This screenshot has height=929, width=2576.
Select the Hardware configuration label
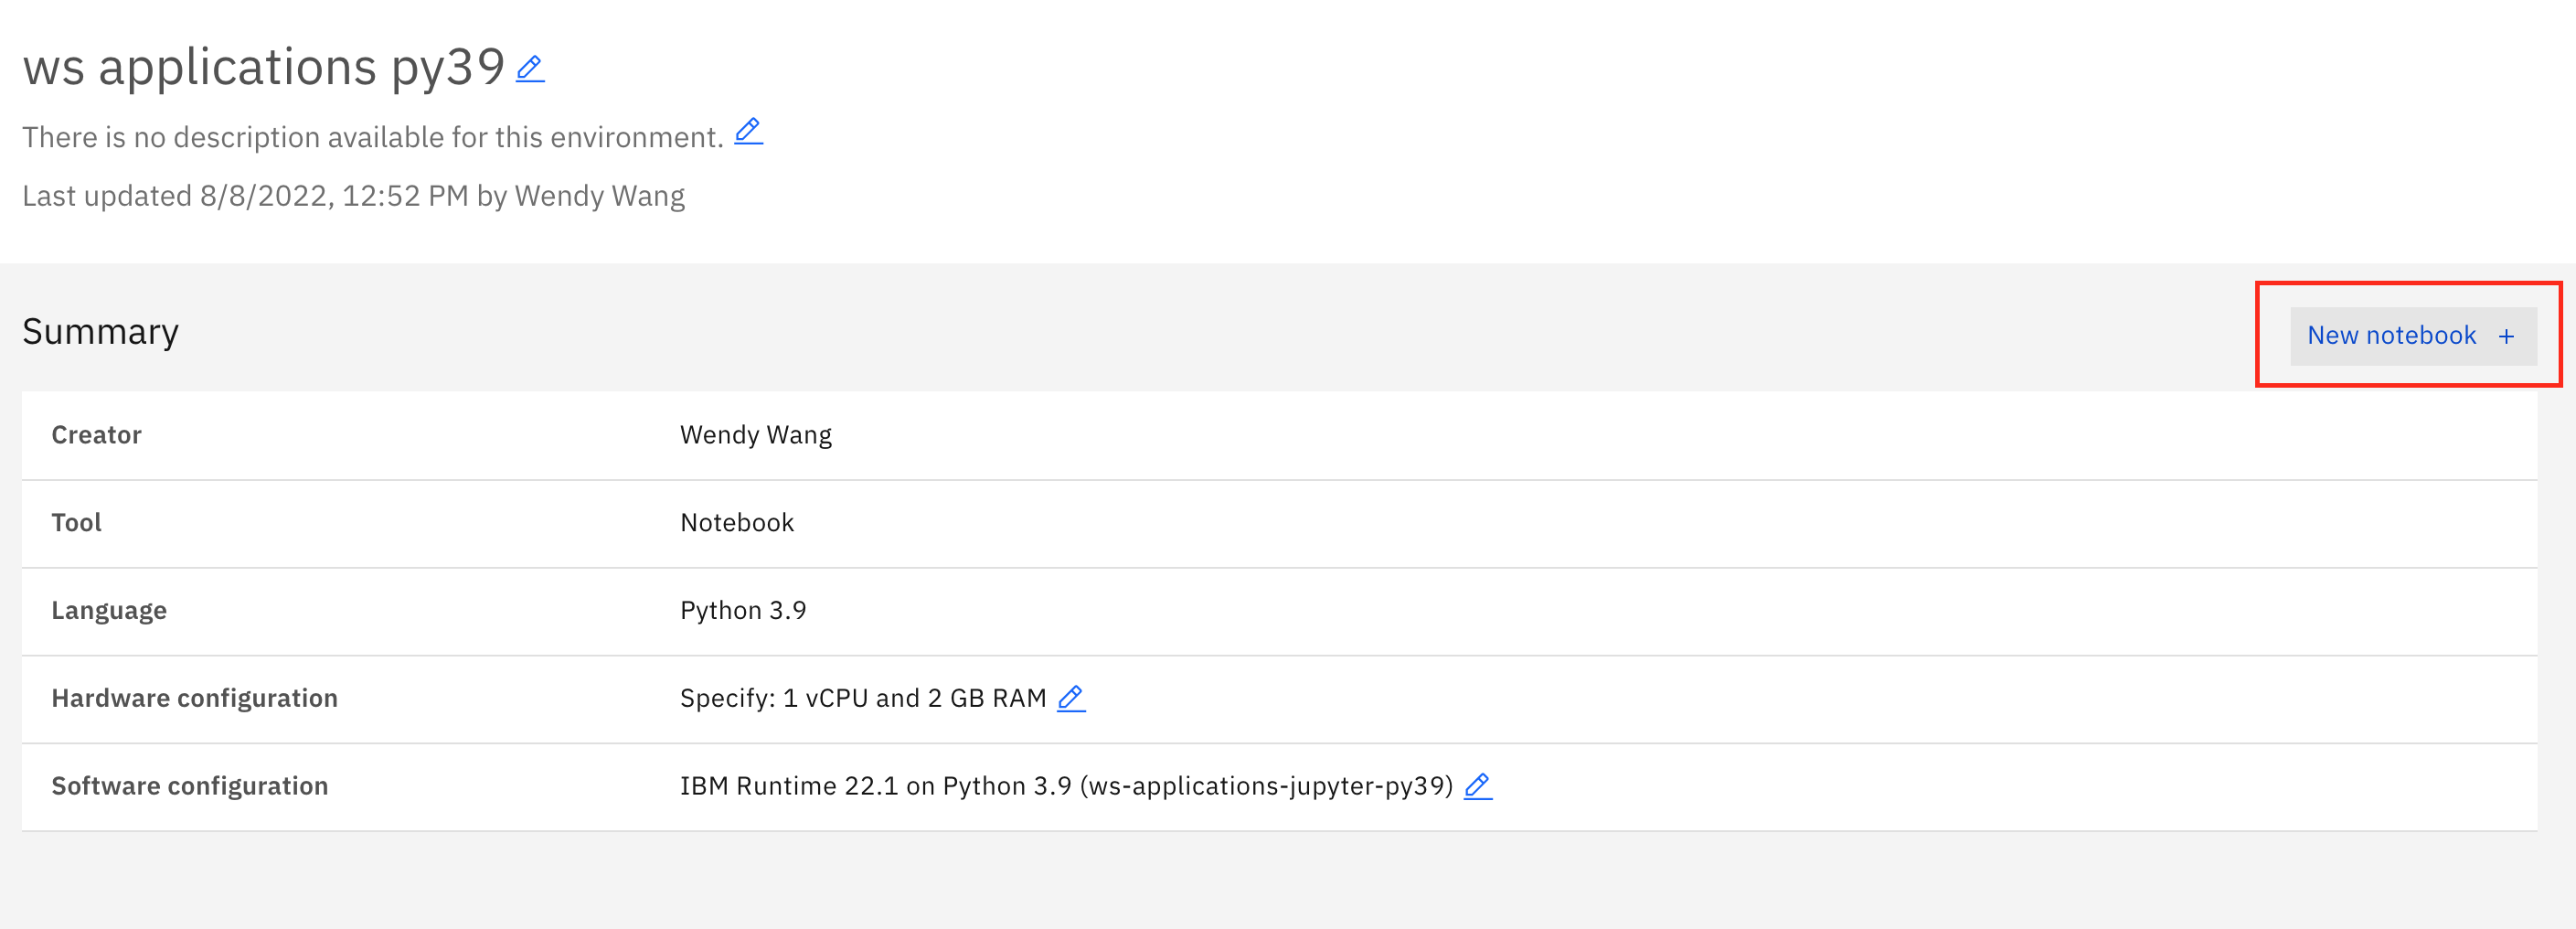[195, 698]
